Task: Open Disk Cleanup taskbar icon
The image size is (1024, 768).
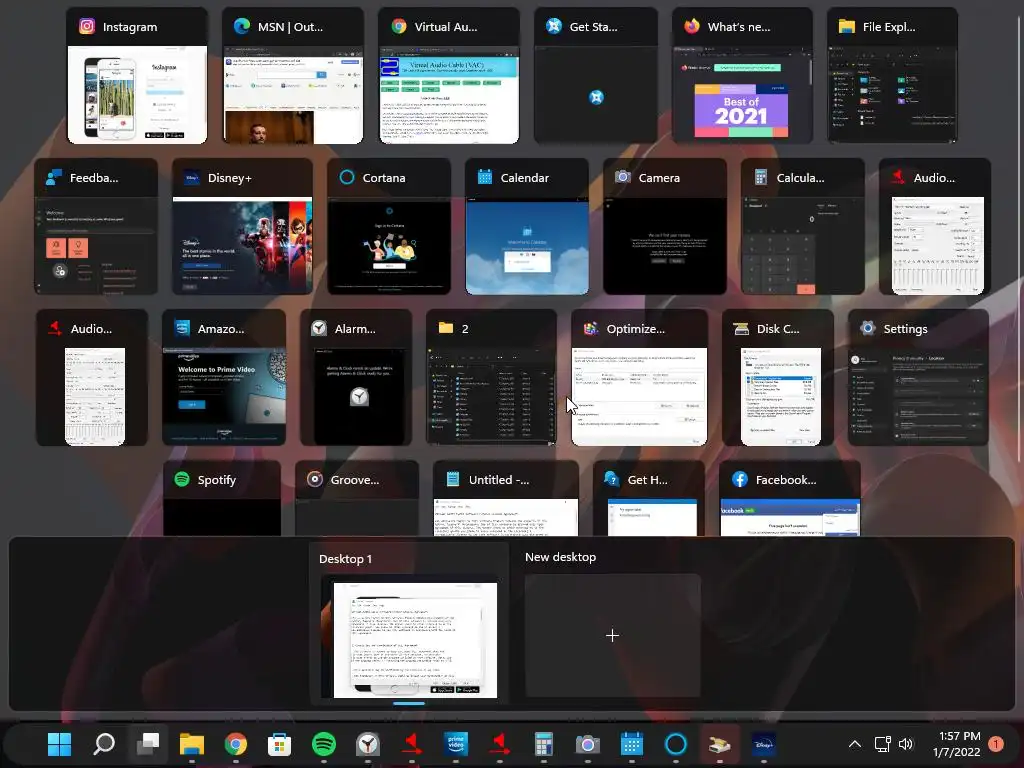Action: [720, 744]
